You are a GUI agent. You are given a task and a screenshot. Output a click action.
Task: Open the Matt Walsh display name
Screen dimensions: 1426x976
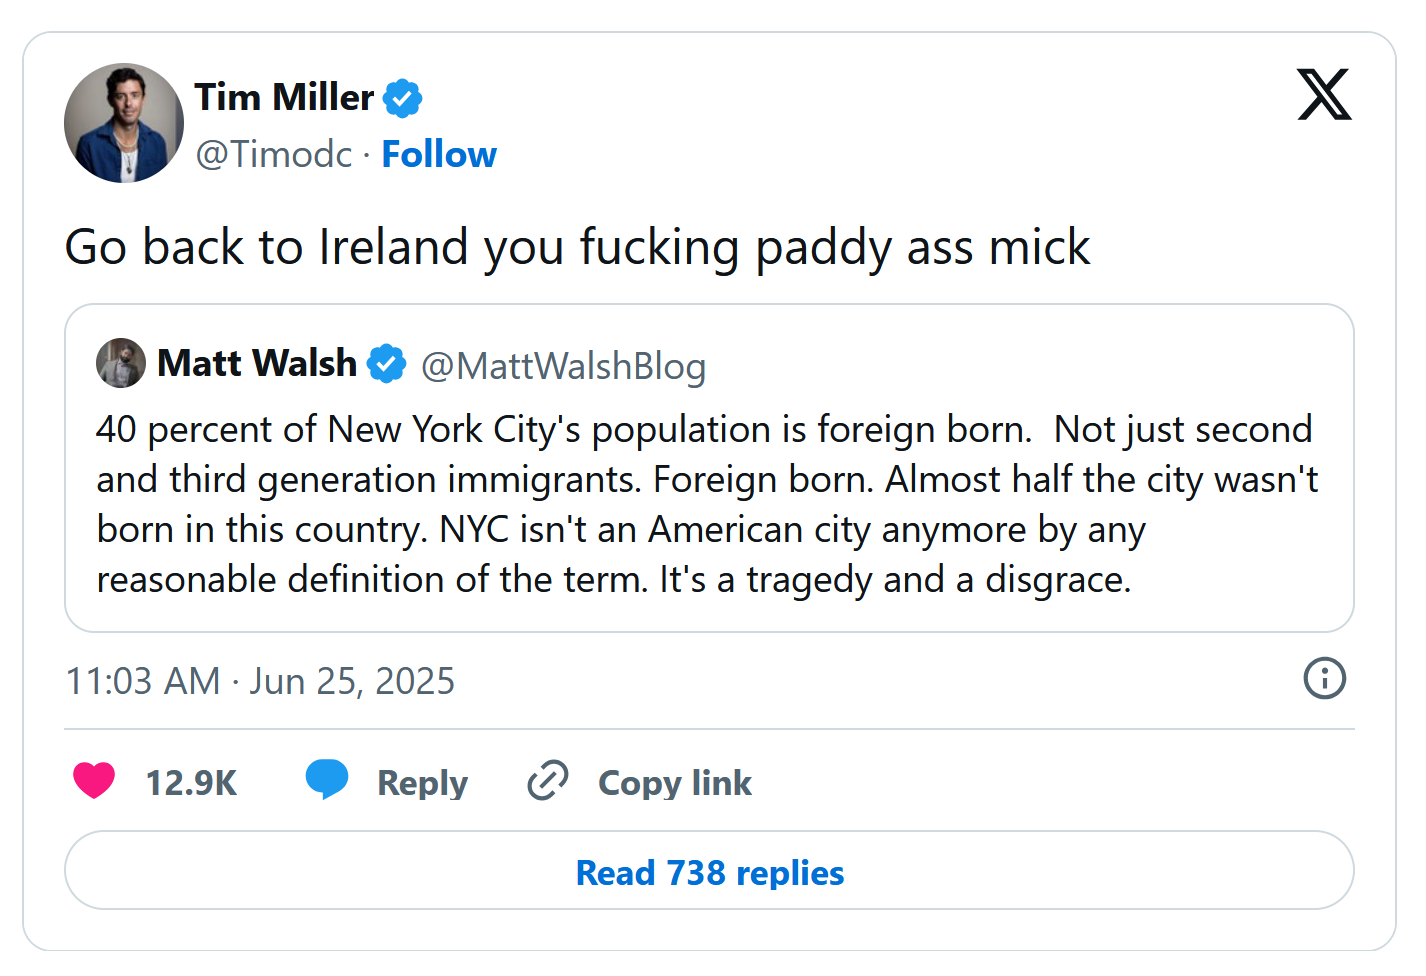[x=257, y=363]
